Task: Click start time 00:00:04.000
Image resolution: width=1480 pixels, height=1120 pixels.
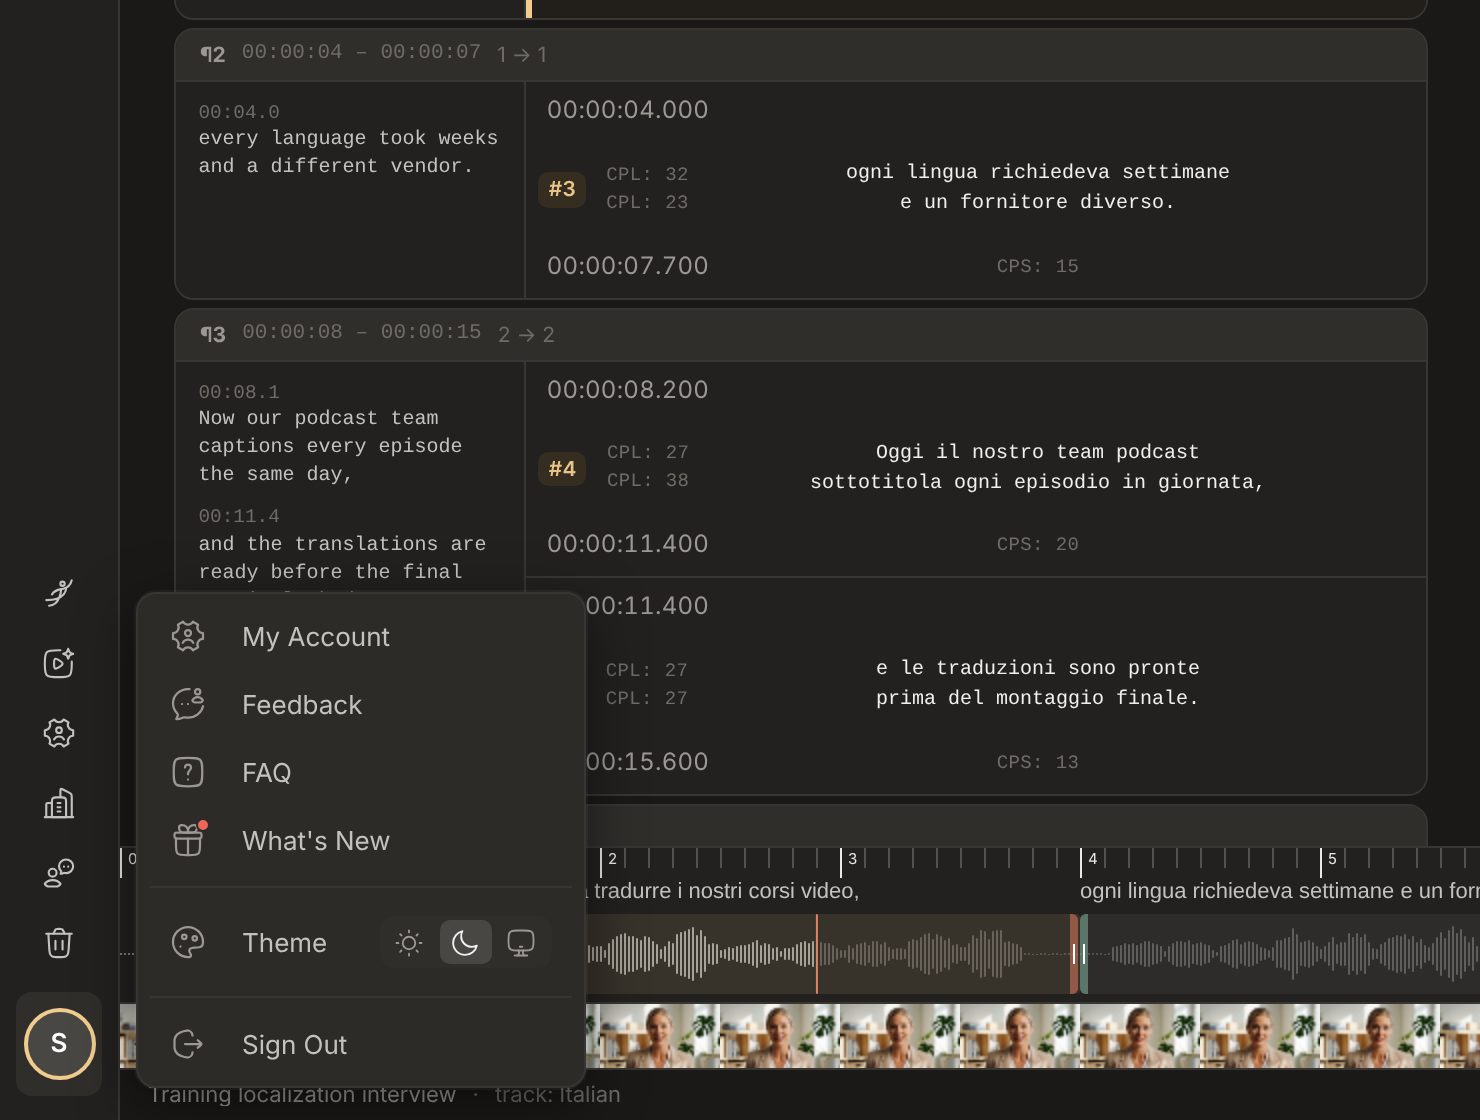Action: pos(627,110)
